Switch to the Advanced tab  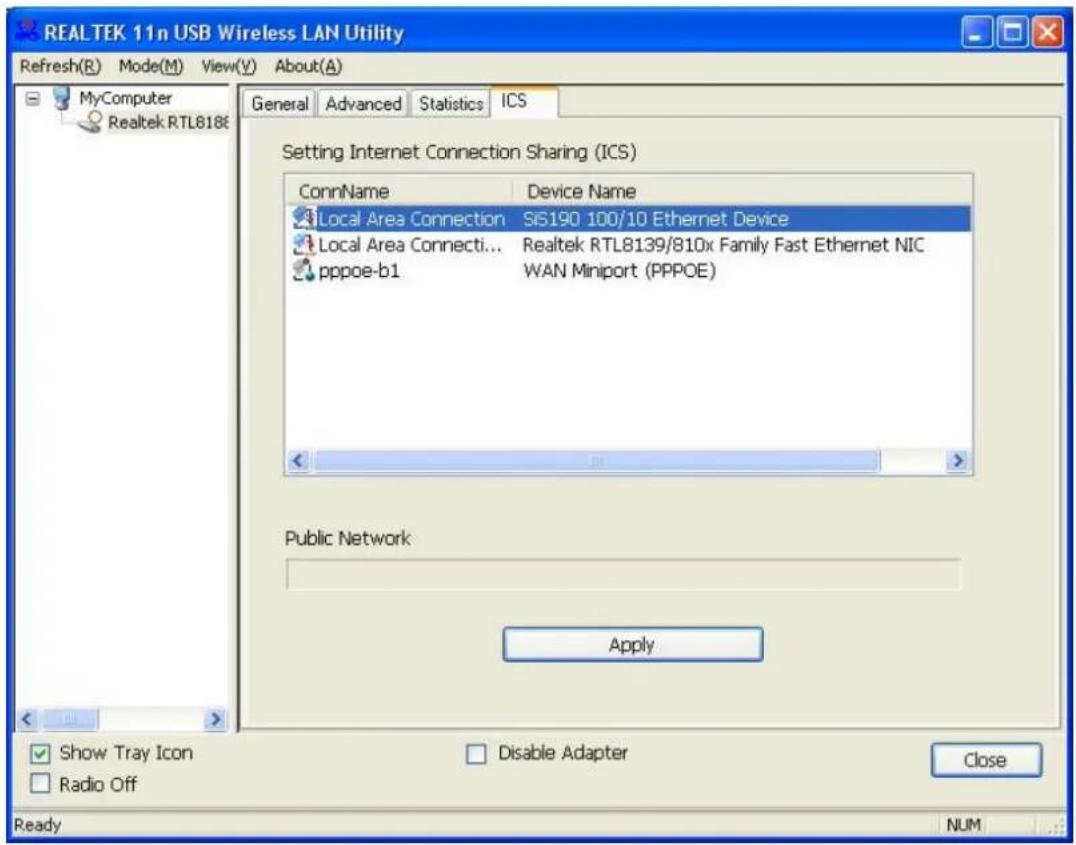point(363,104)
